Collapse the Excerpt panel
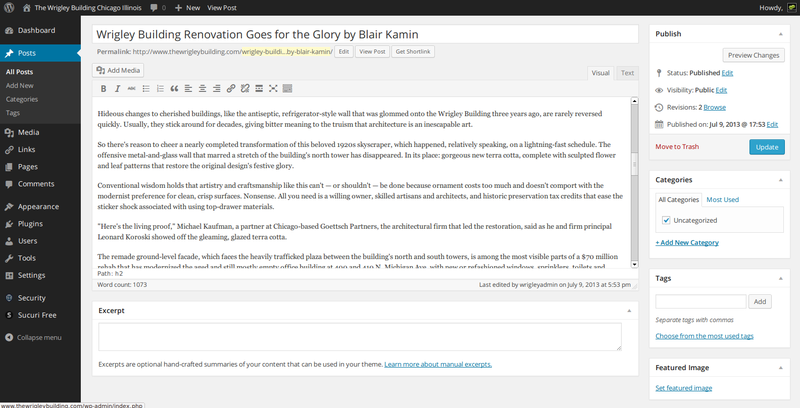The width and height of the screenshot is (800, 408). 629,311
